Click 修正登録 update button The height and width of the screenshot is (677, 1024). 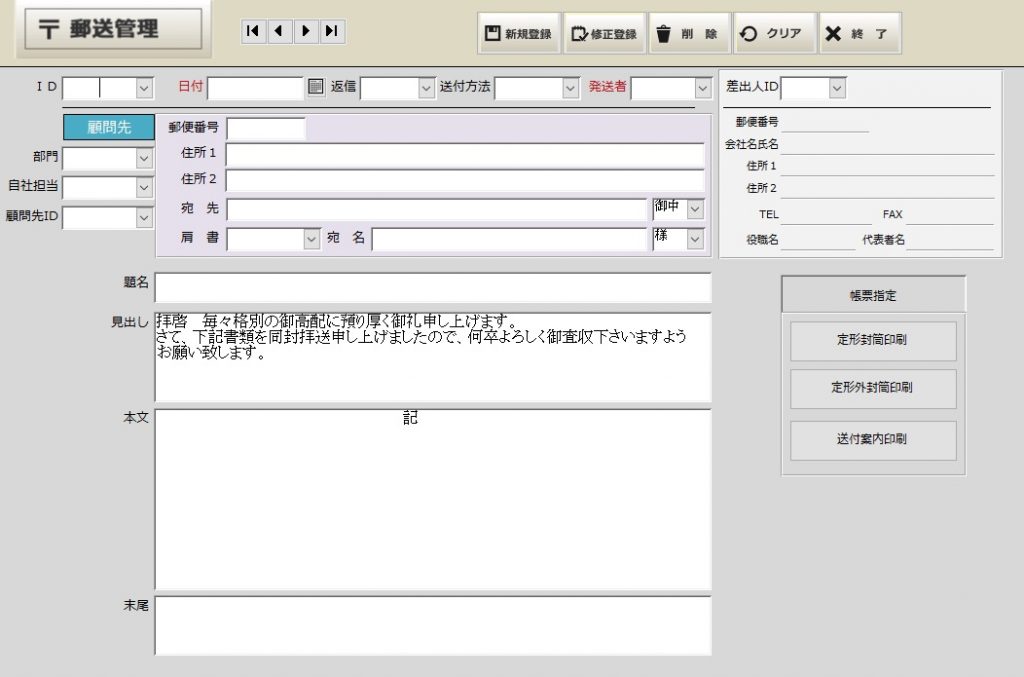pyautogui.click(x=603, y=34)
